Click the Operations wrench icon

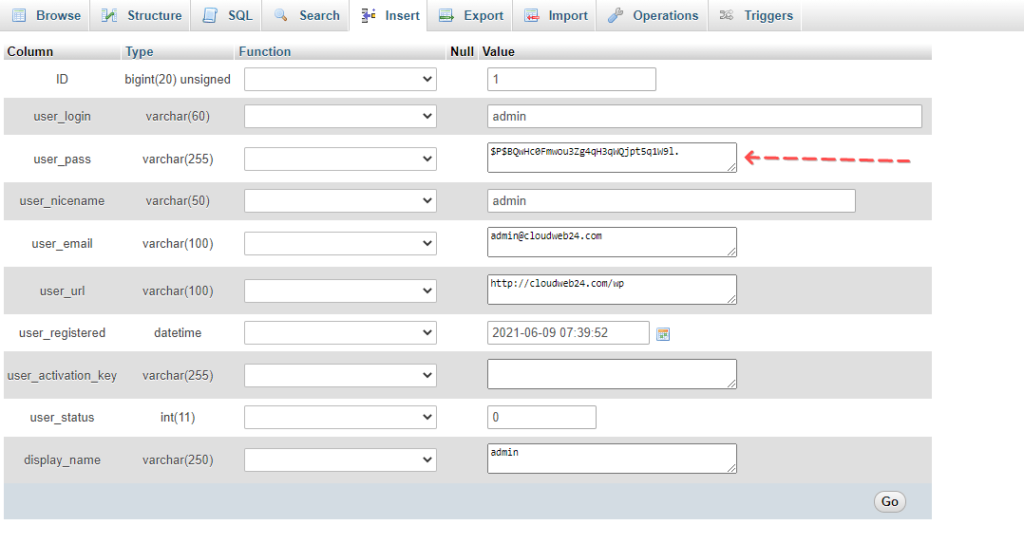click(615, 16)
